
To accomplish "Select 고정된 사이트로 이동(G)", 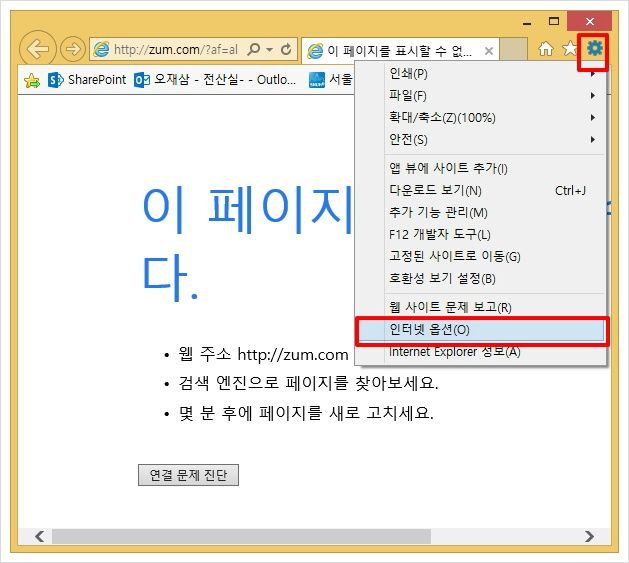I will (480, 256).
